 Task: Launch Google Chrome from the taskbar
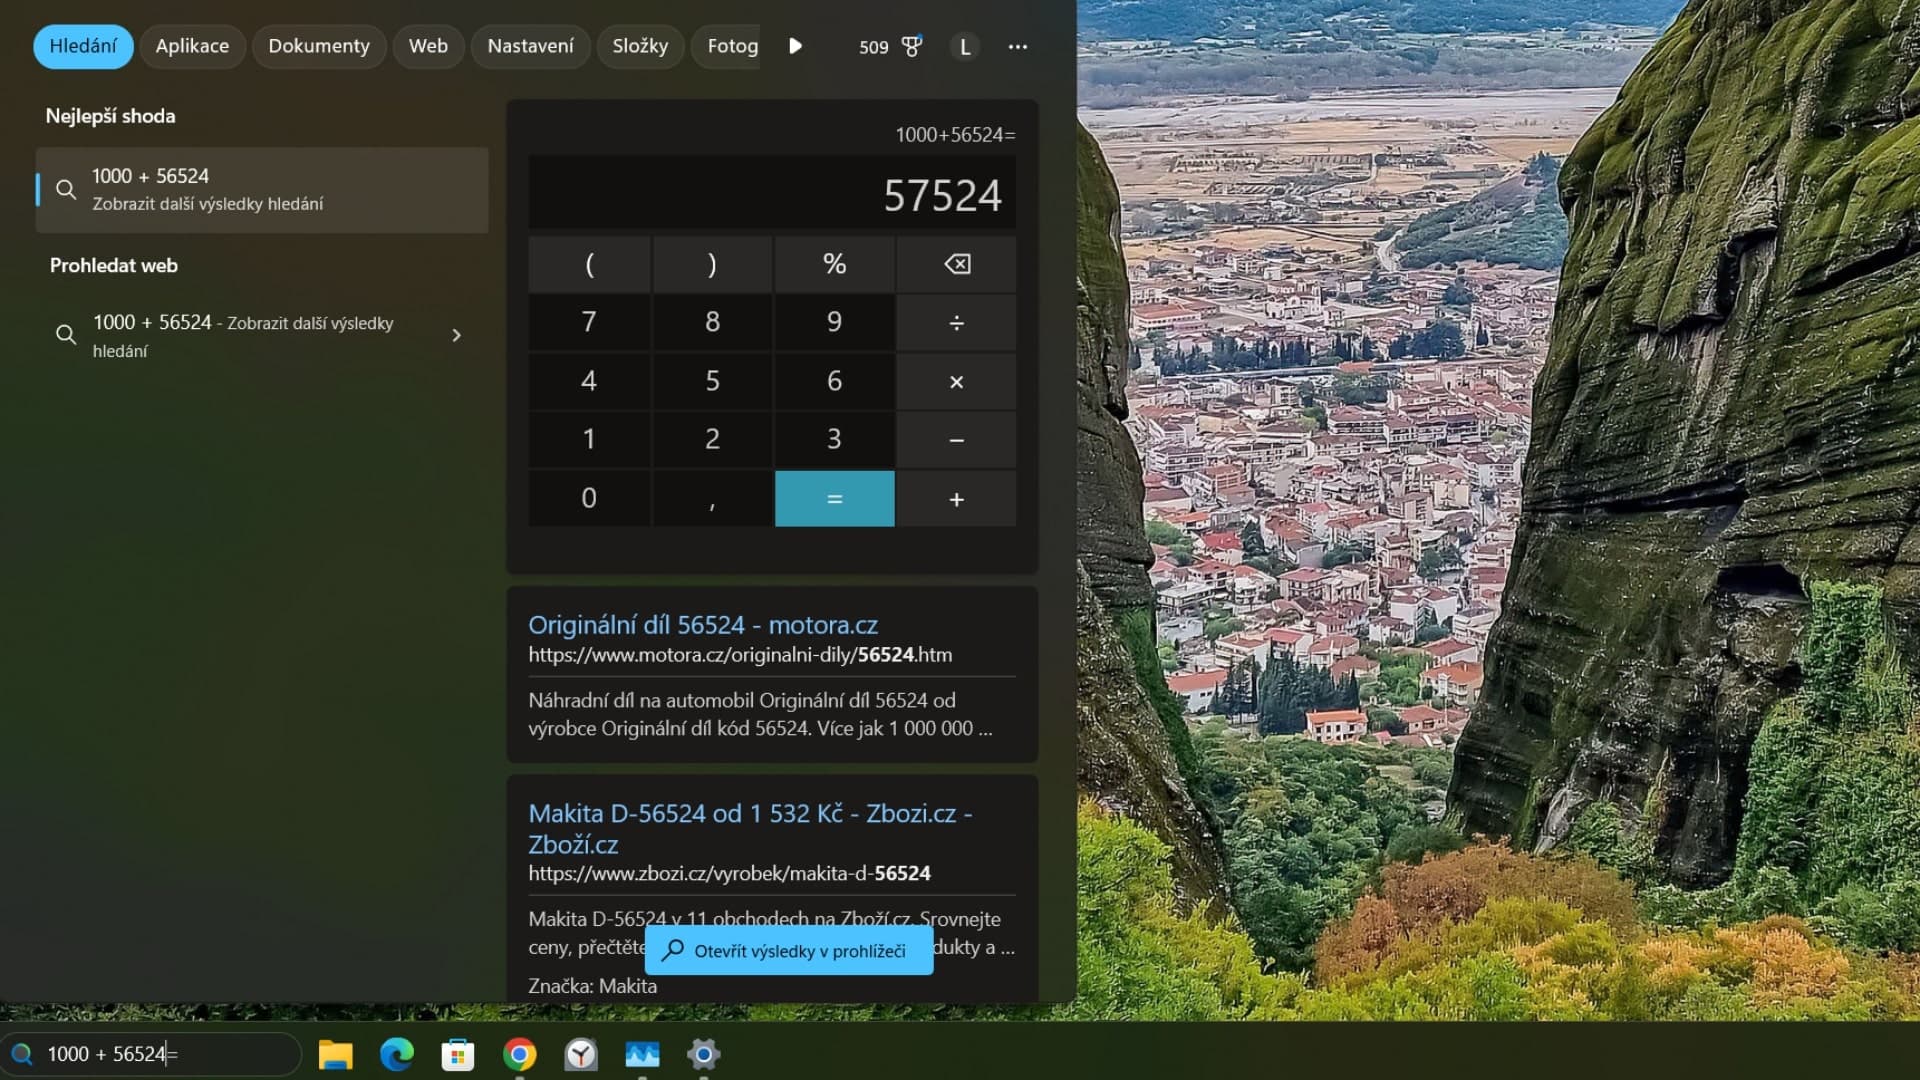[519, 1054]
